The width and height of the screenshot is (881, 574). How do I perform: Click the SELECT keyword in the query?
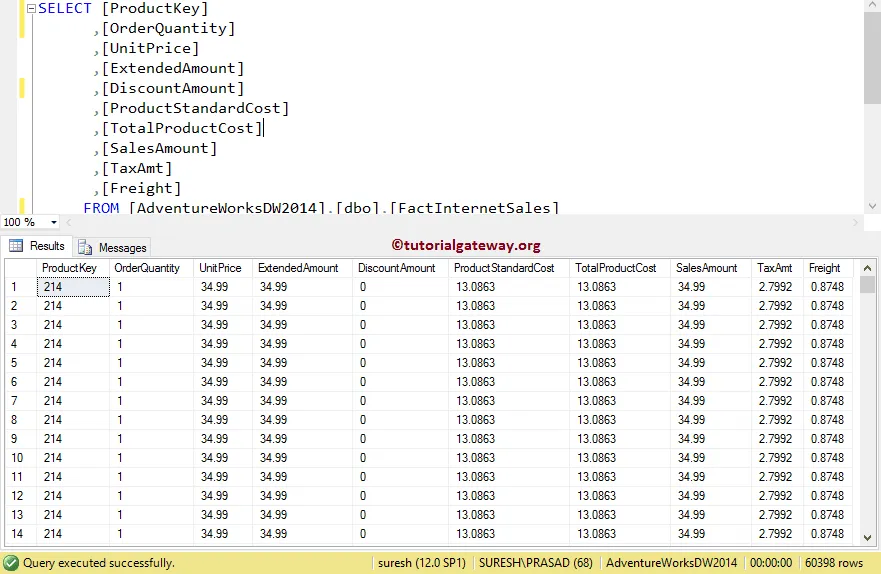point(65,8)
